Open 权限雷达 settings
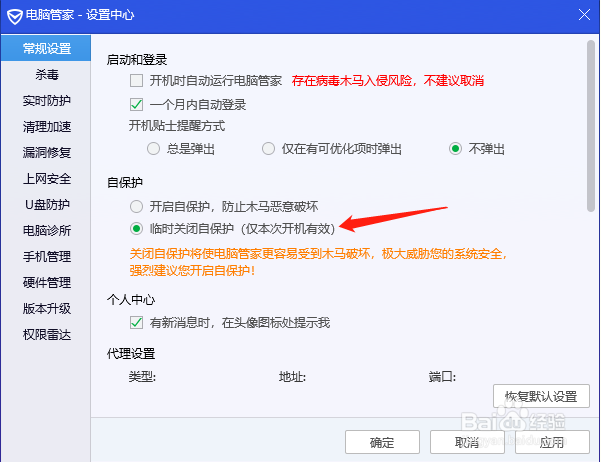This screenshot has width=601, height=462. (46, 335)
